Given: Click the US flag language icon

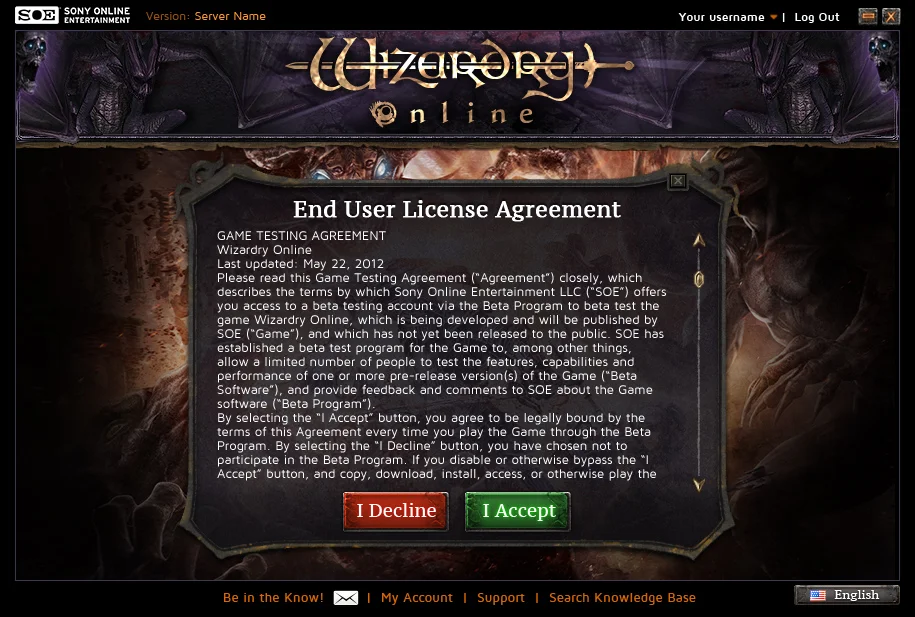Looking at the screenshot, I should (x=818, y=595).
